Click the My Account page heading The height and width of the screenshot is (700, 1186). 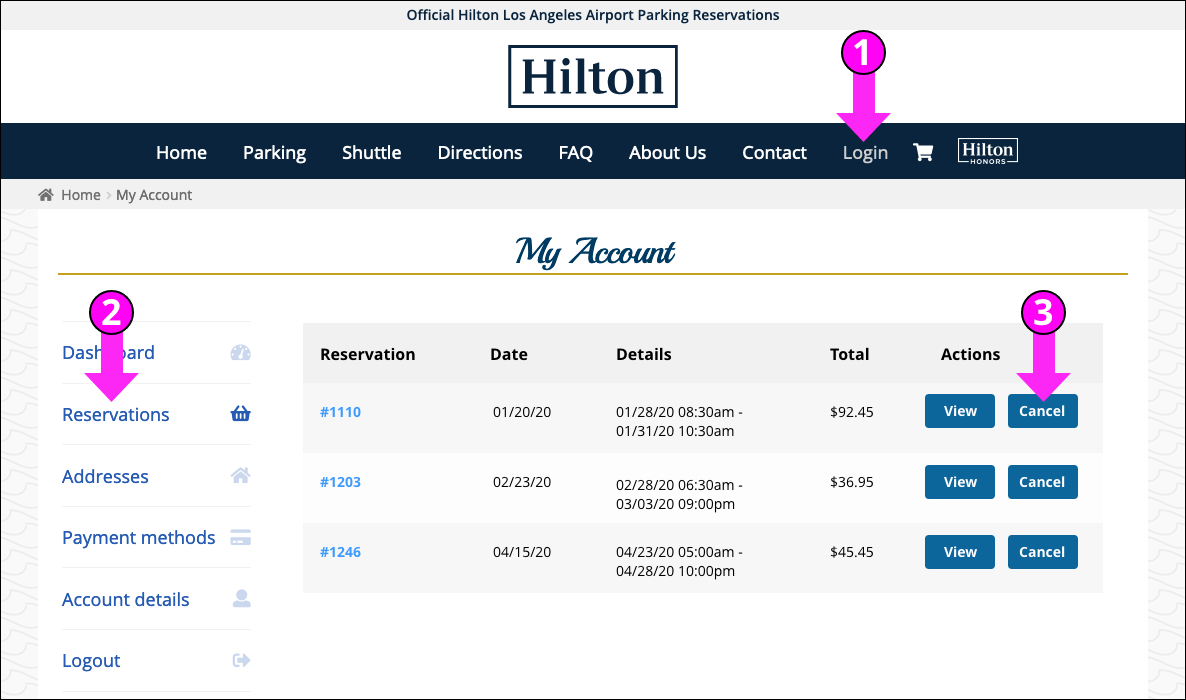[595, 251]
